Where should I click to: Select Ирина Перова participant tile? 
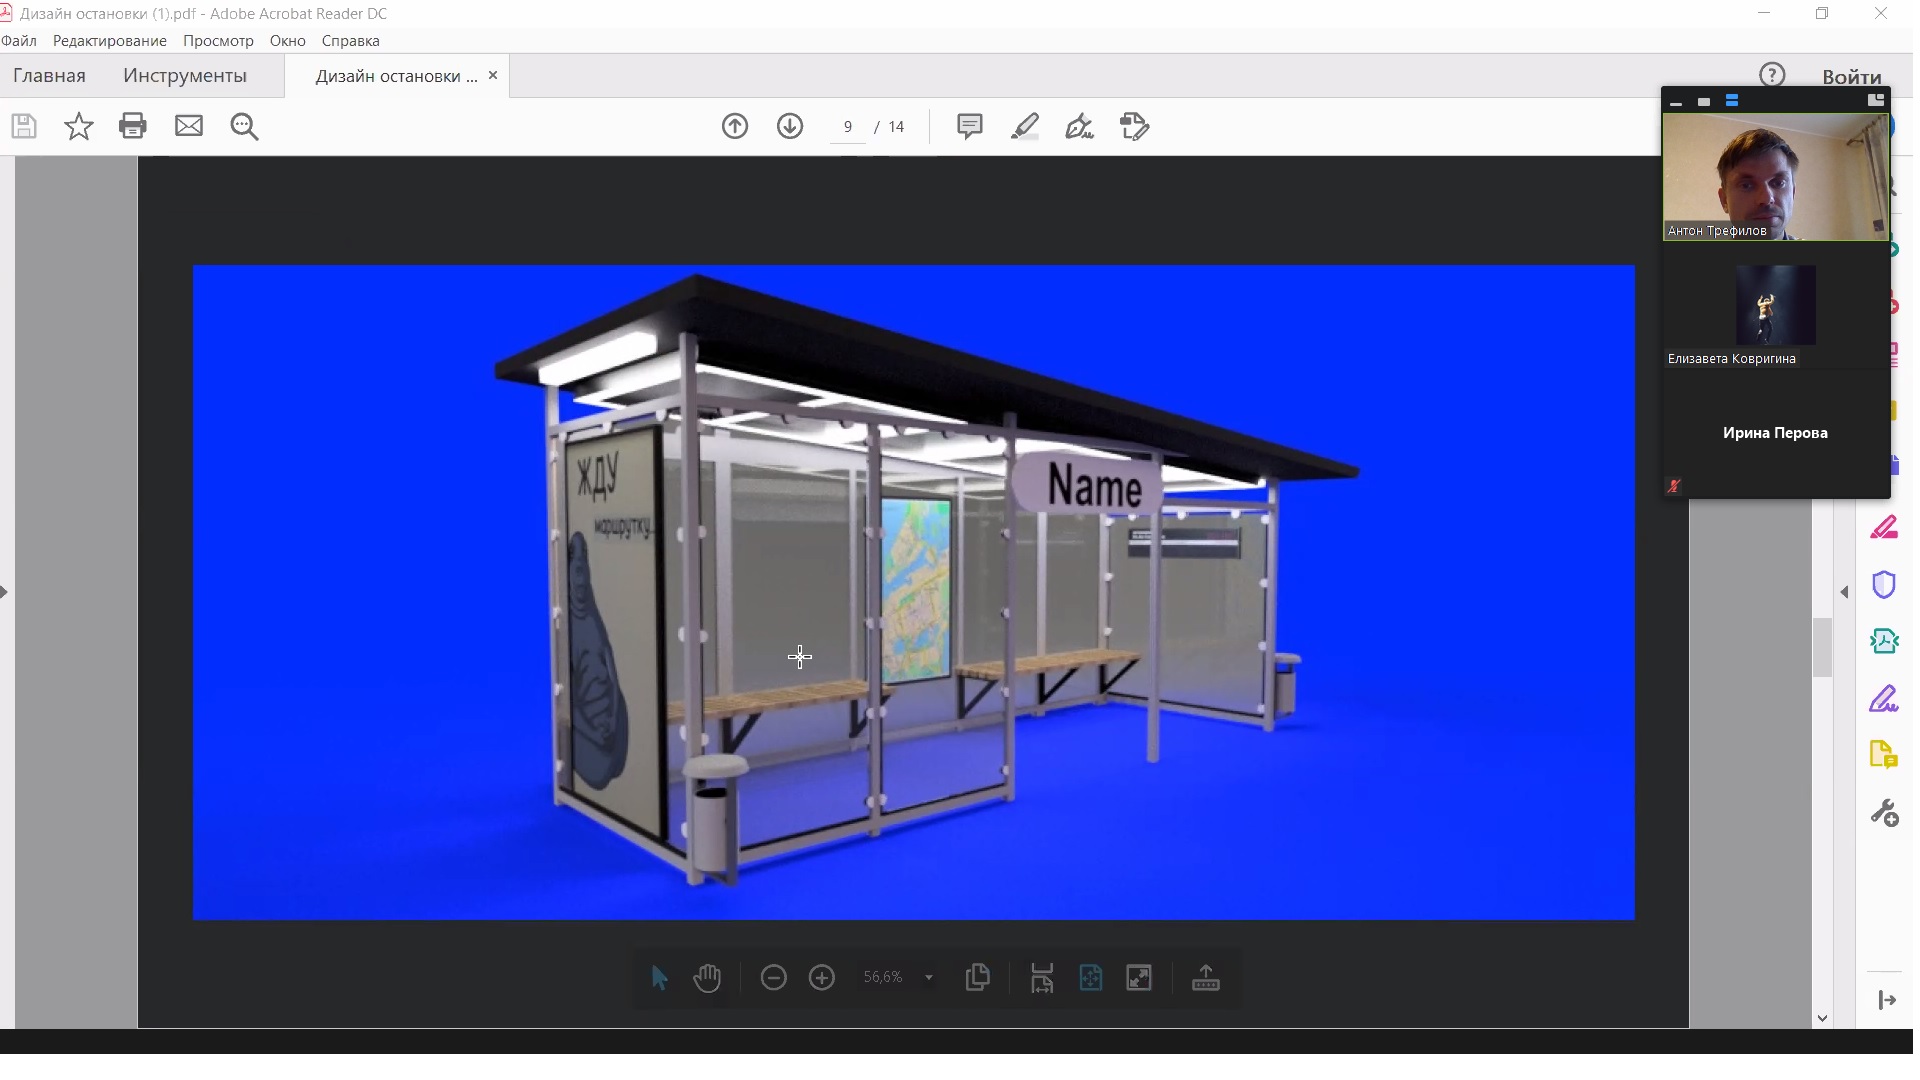[1775, 433]
